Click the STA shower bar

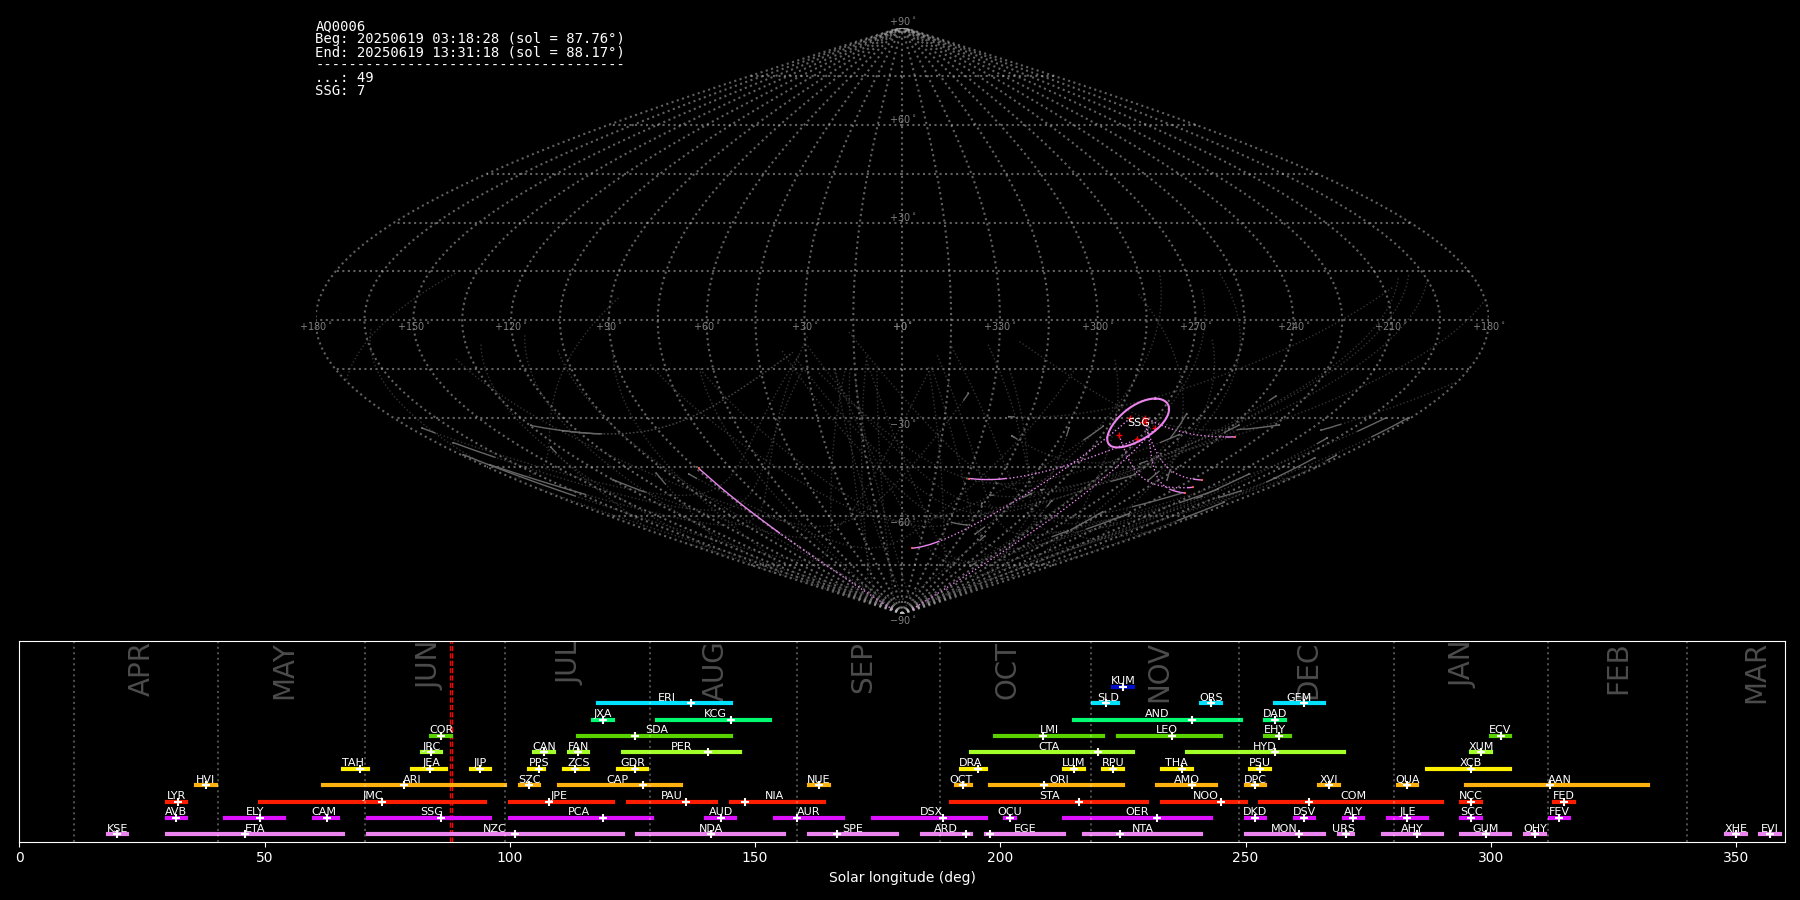pyautogui.click(x=1049, y=802)
